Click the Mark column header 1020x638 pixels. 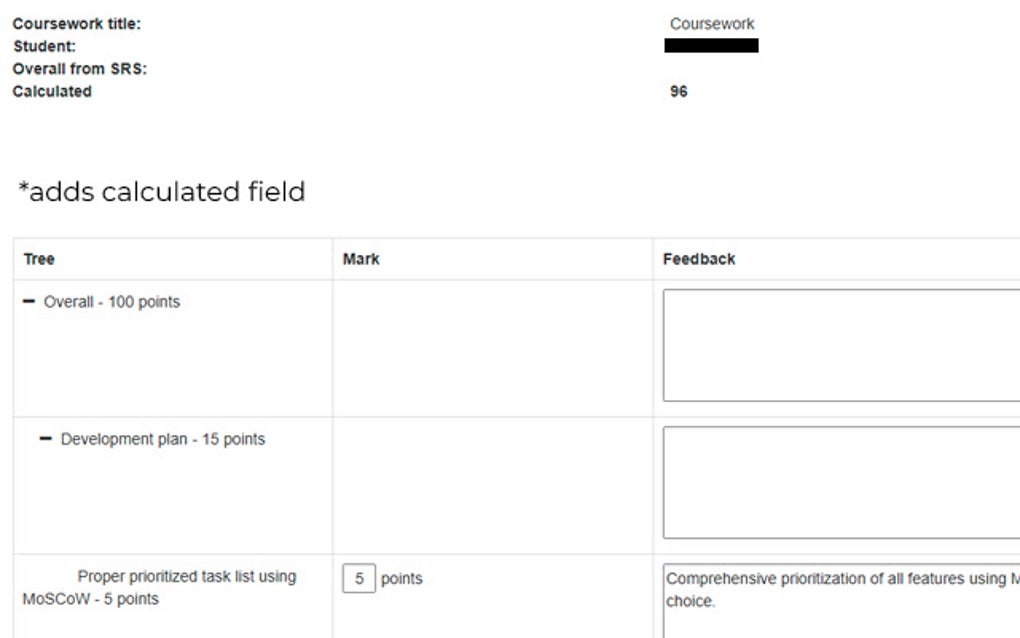pos(361,259)
